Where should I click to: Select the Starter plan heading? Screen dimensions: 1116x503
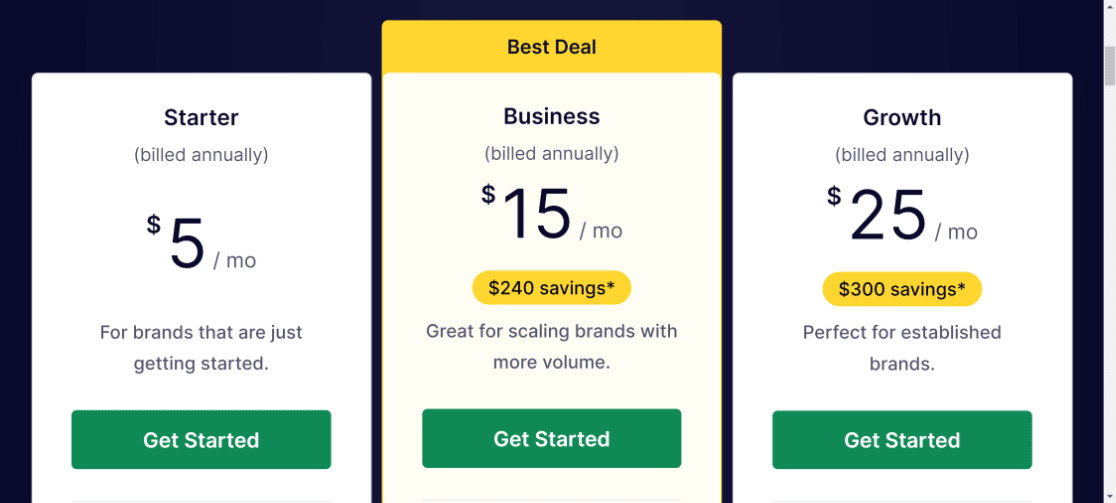coord(201,118)
